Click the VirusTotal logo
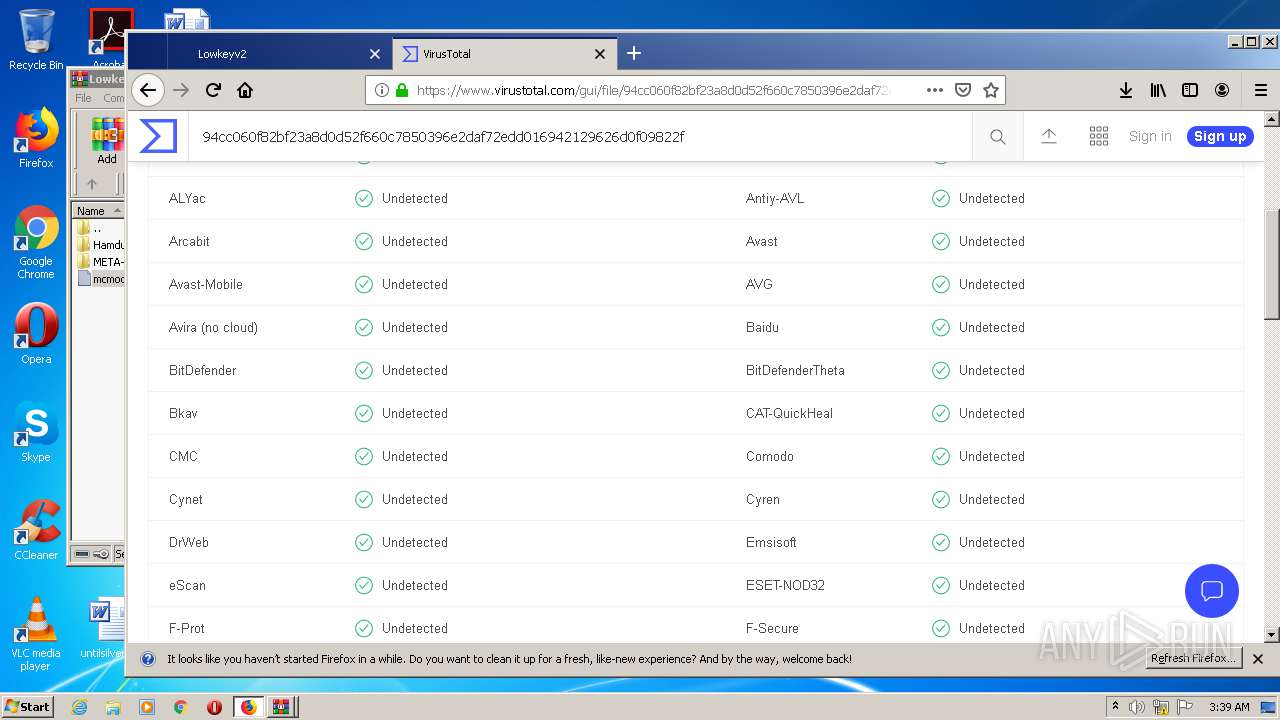 coord(158,136)
